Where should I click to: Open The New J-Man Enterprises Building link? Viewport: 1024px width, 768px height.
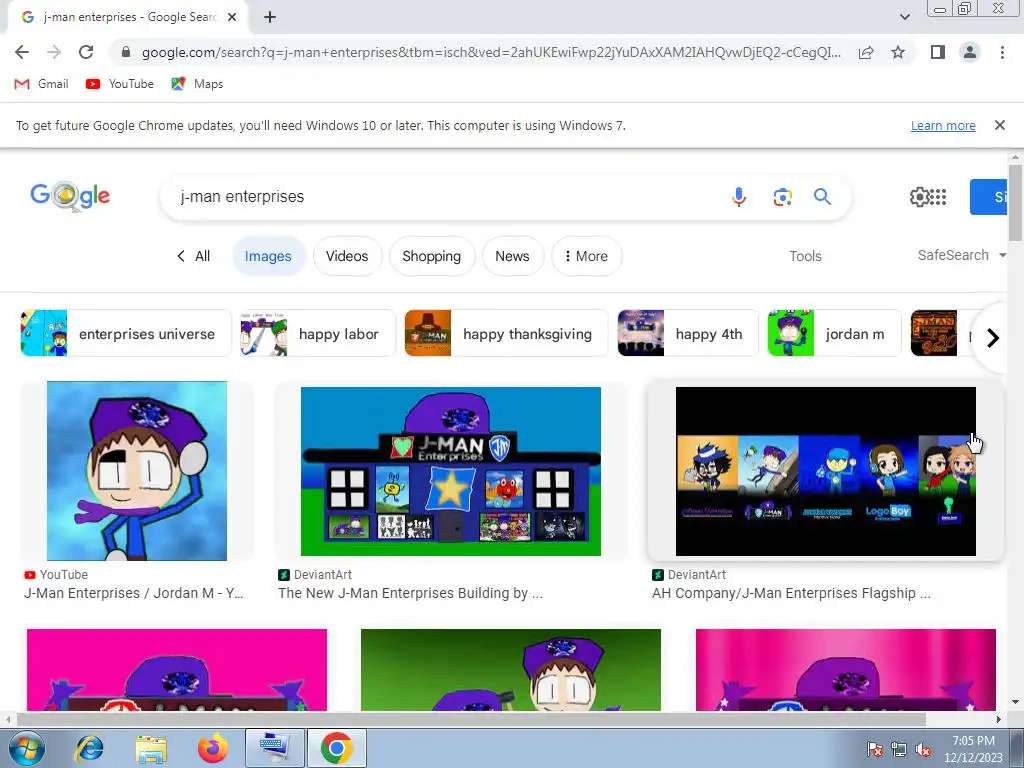[410, 593]
